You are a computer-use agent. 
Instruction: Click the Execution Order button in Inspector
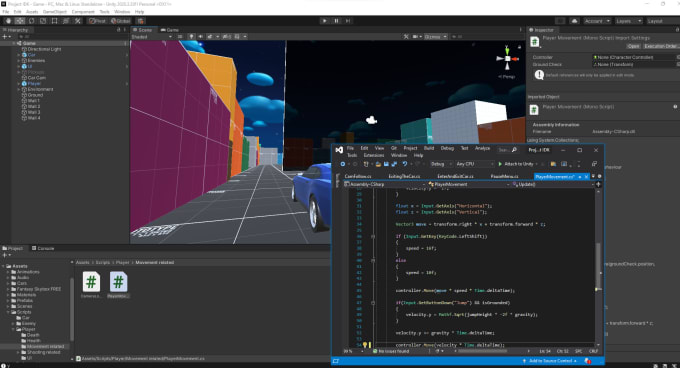click(660, 46)
